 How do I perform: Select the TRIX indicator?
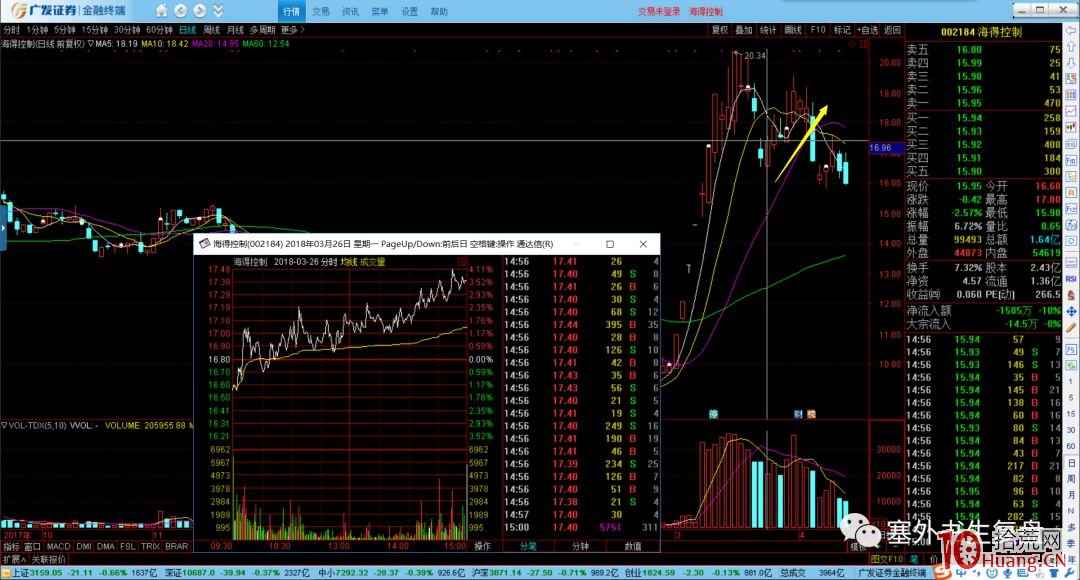[150, 546]
